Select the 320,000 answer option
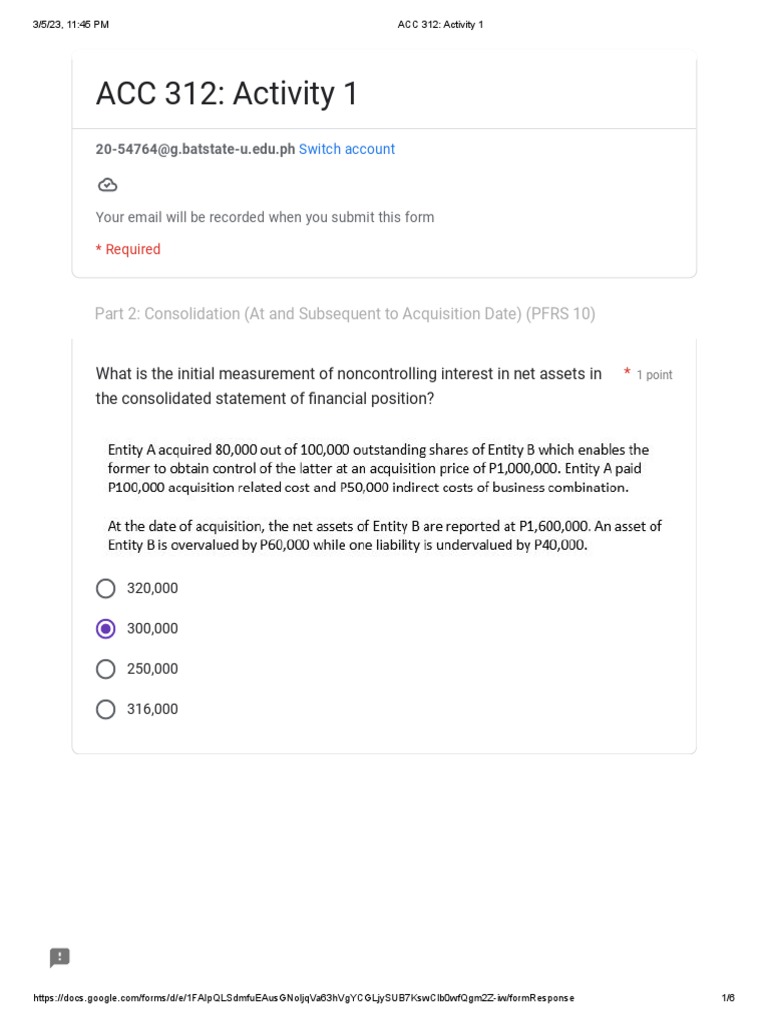Viewport: 768px width, 1024px height. tap(106, 589)
